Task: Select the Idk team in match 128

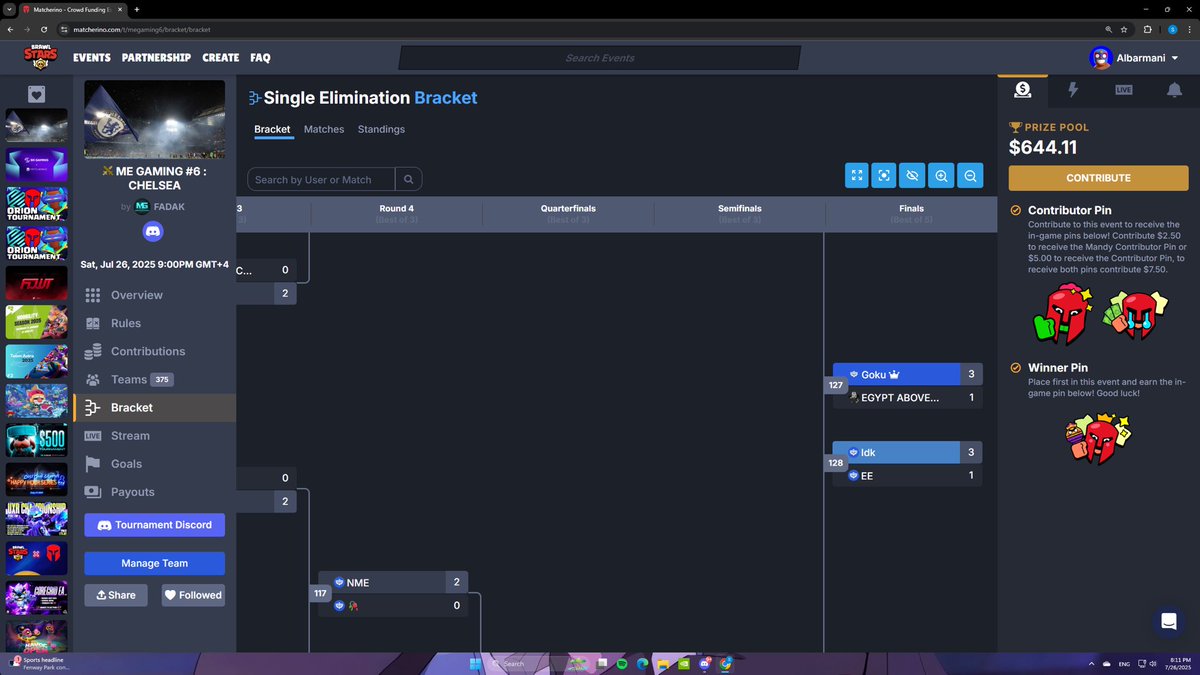Action: [908, 452]
